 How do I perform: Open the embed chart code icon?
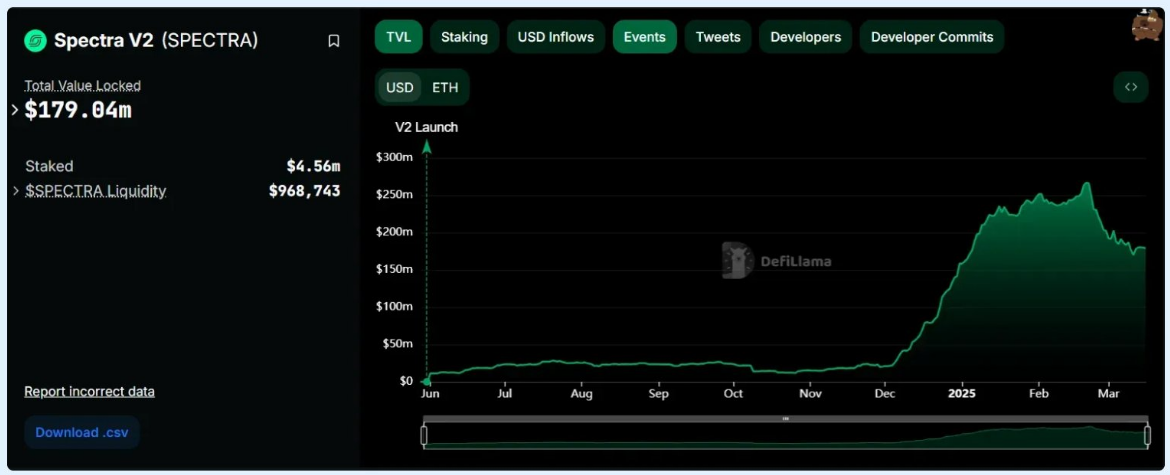[x=1131, y=87]
